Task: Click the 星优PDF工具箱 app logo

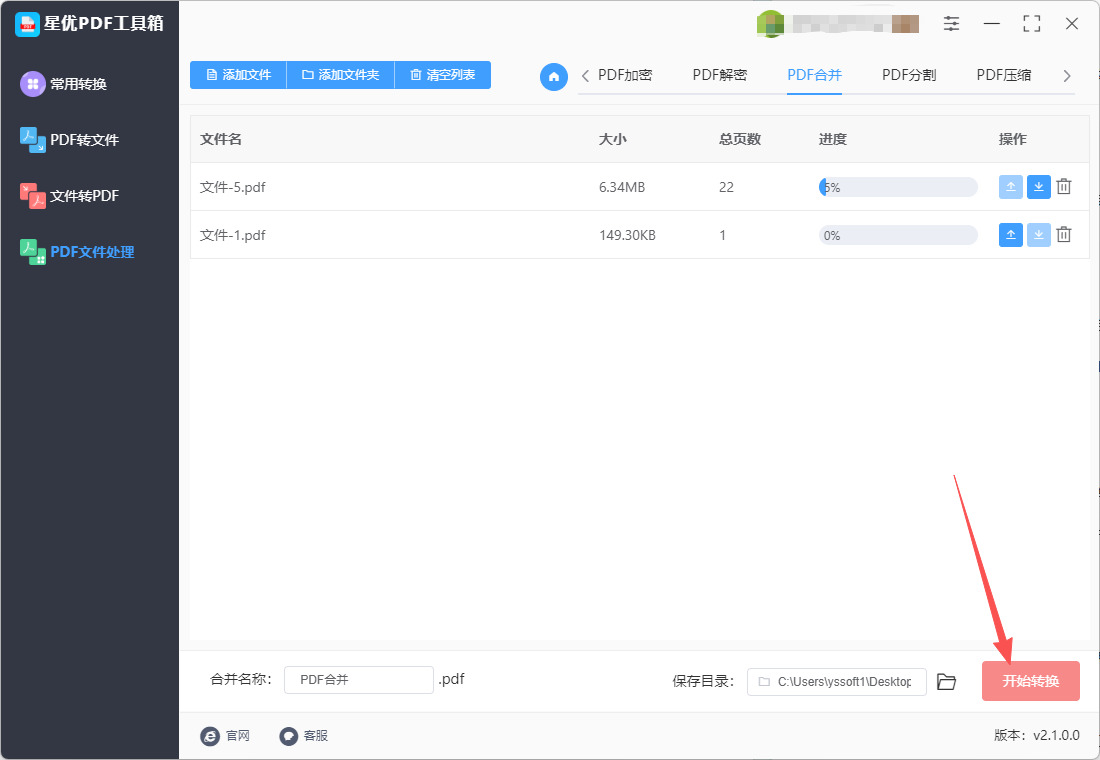Action: (27, 24)
